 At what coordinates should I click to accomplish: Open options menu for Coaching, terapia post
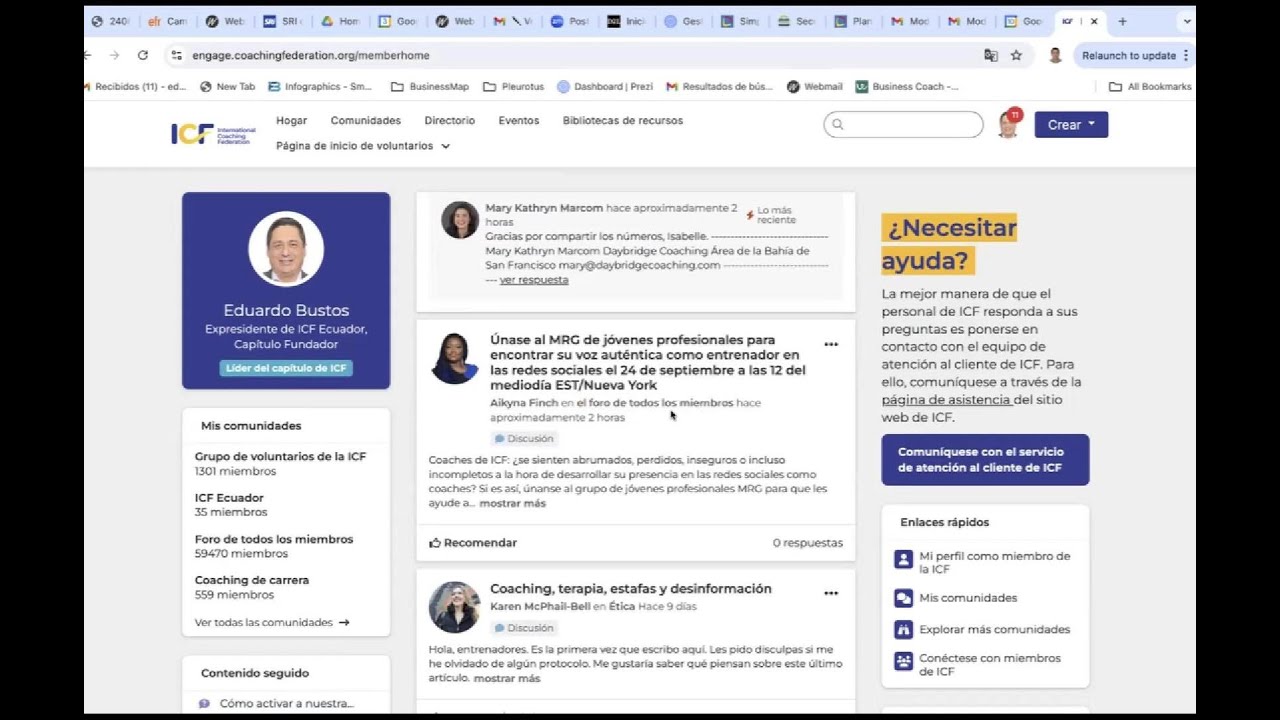tap(831, 593)
